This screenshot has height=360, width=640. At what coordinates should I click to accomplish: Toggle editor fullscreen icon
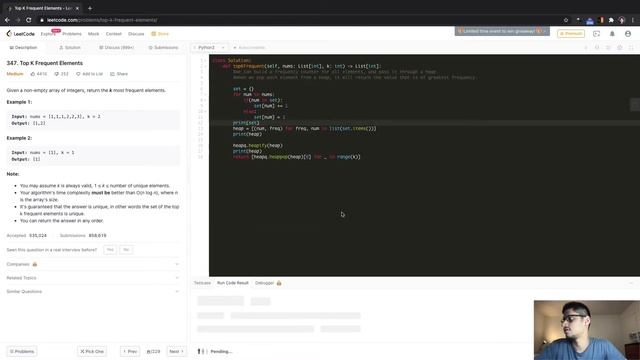coord(631,48)
